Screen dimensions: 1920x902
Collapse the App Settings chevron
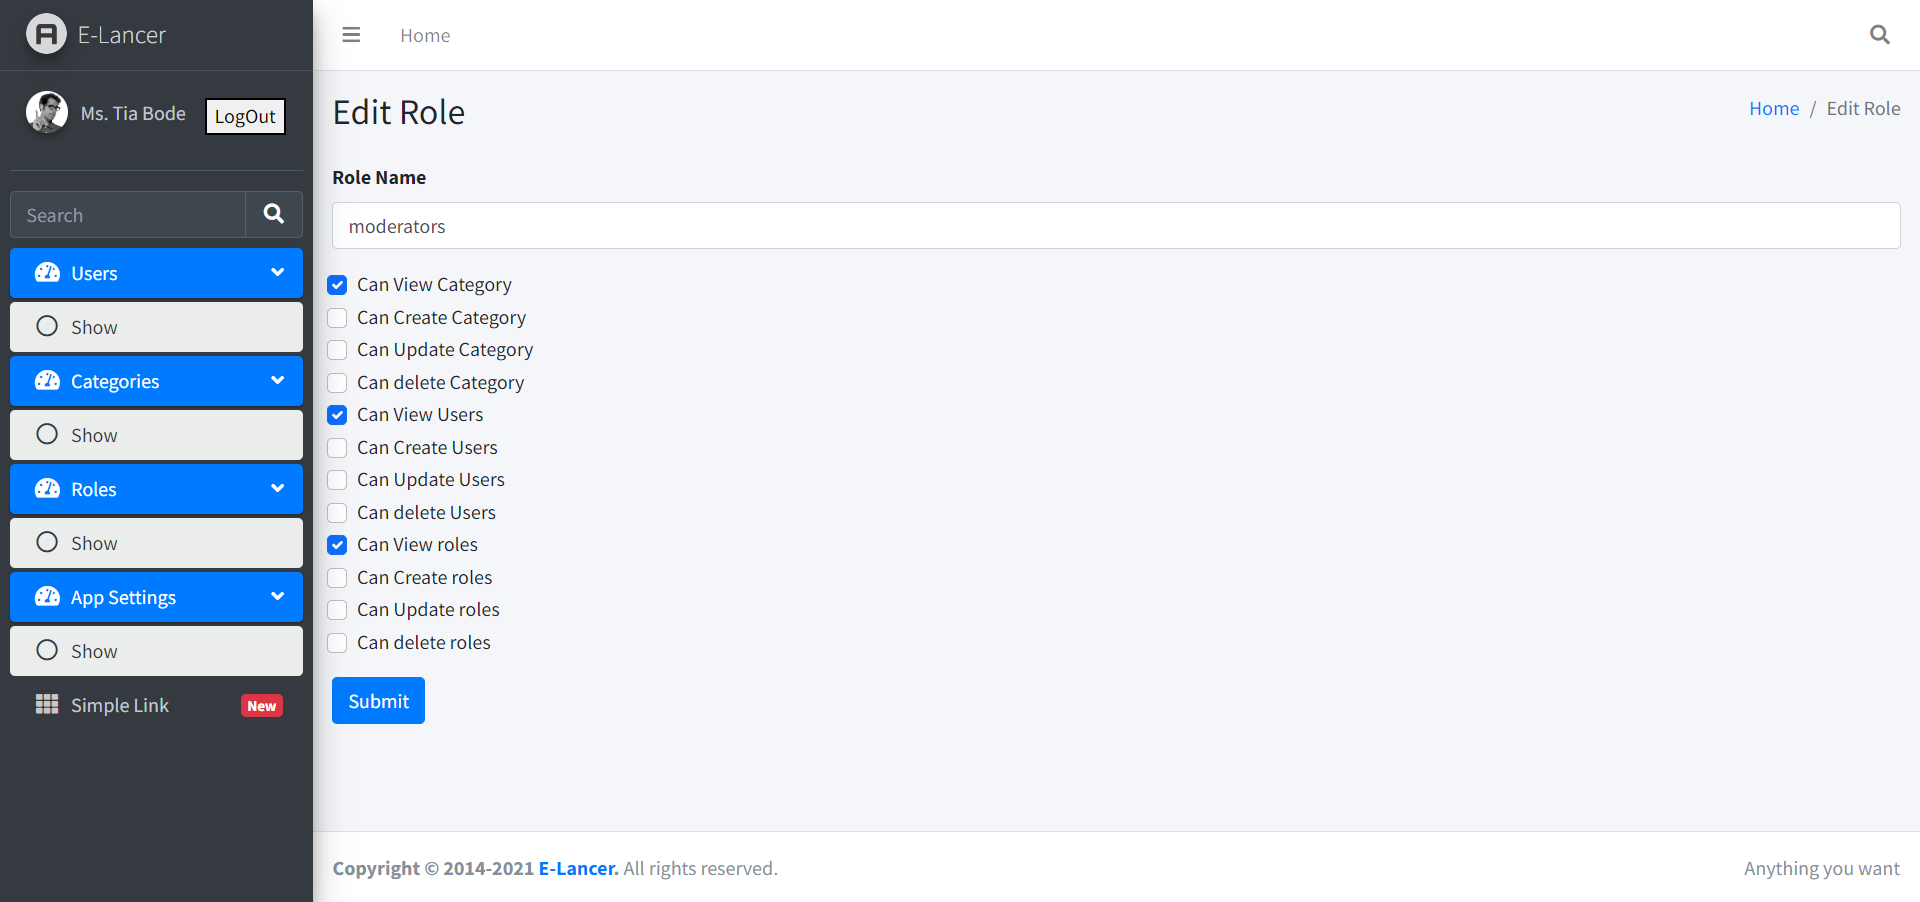click(277, 596)
